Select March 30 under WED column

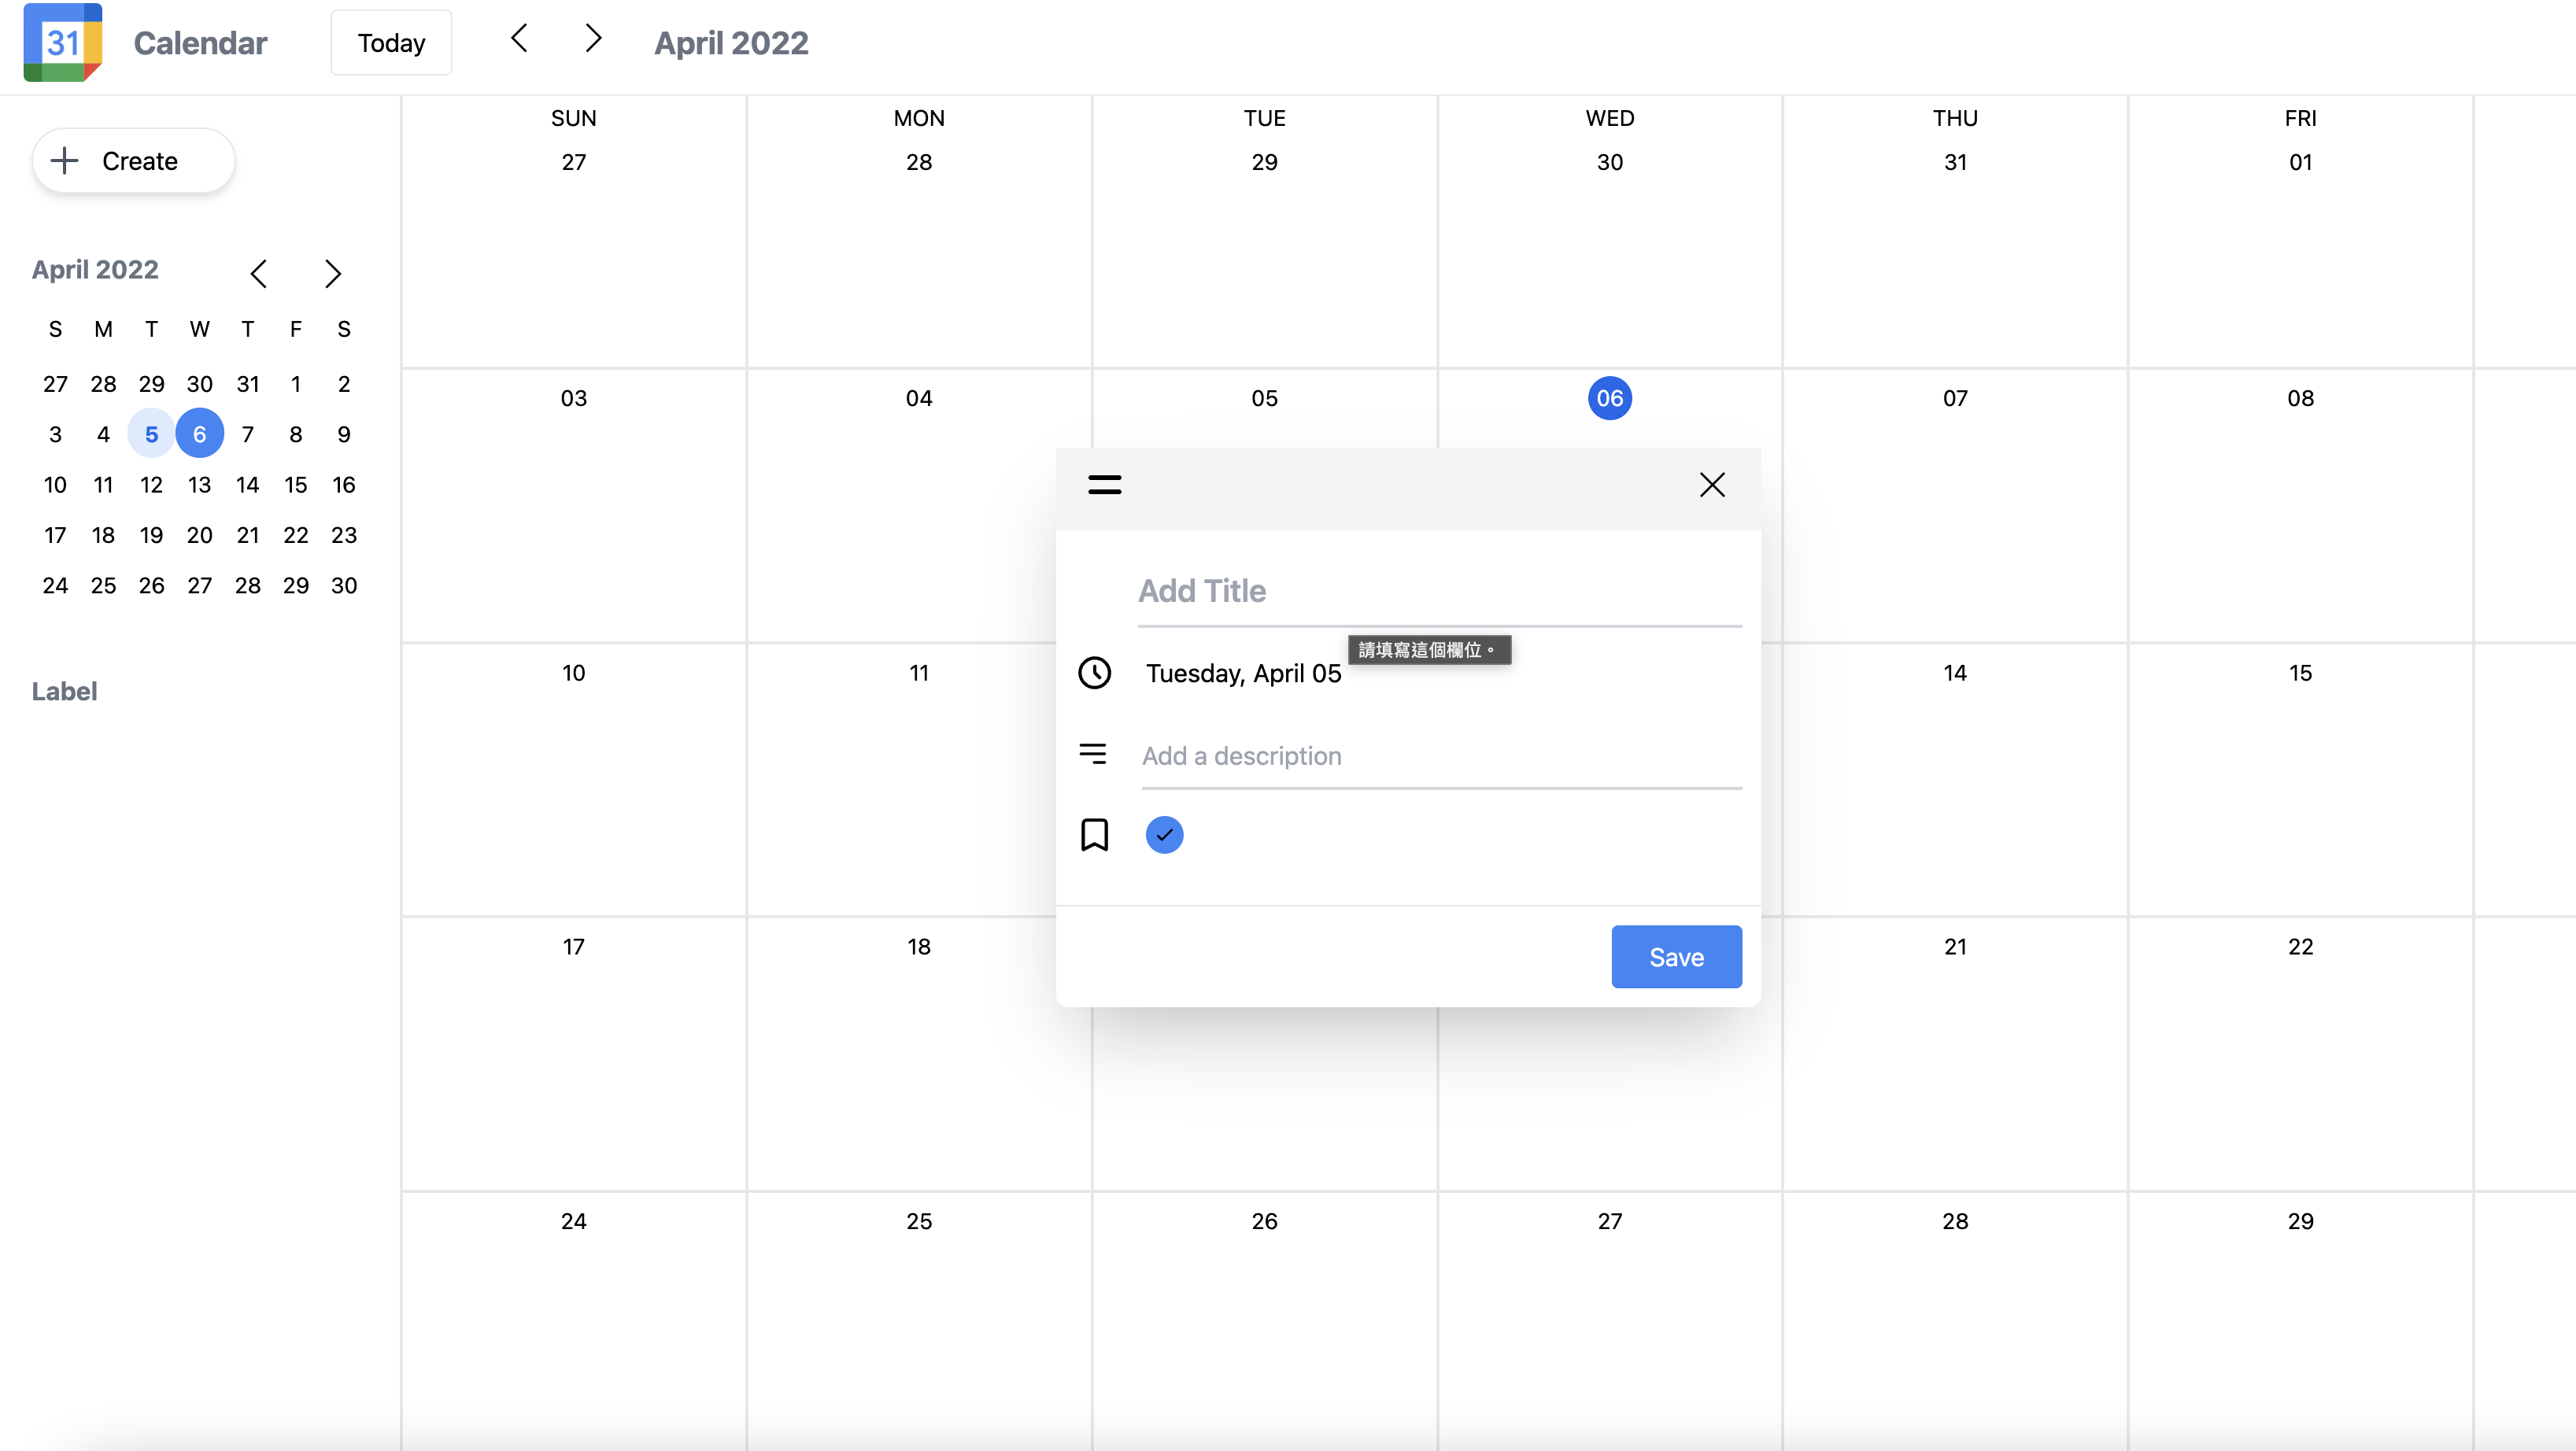[x=1609, y=162]
